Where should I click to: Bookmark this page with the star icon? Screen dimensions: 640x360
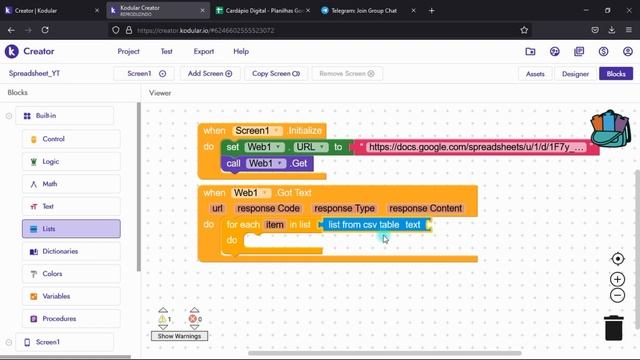[524, 30]
